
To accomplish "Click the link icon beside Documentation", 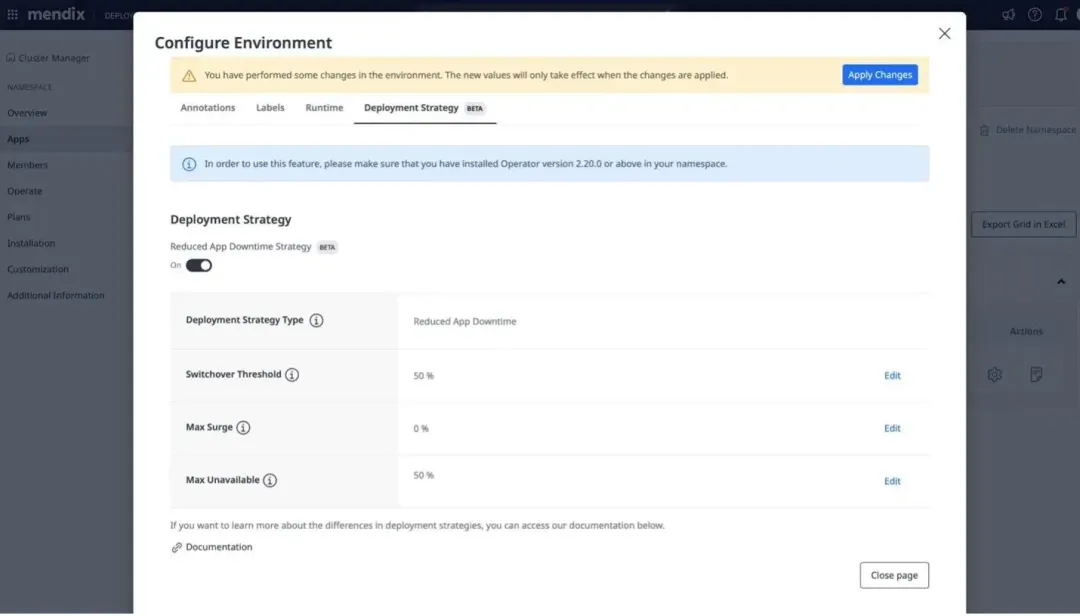I will point(176,548).
